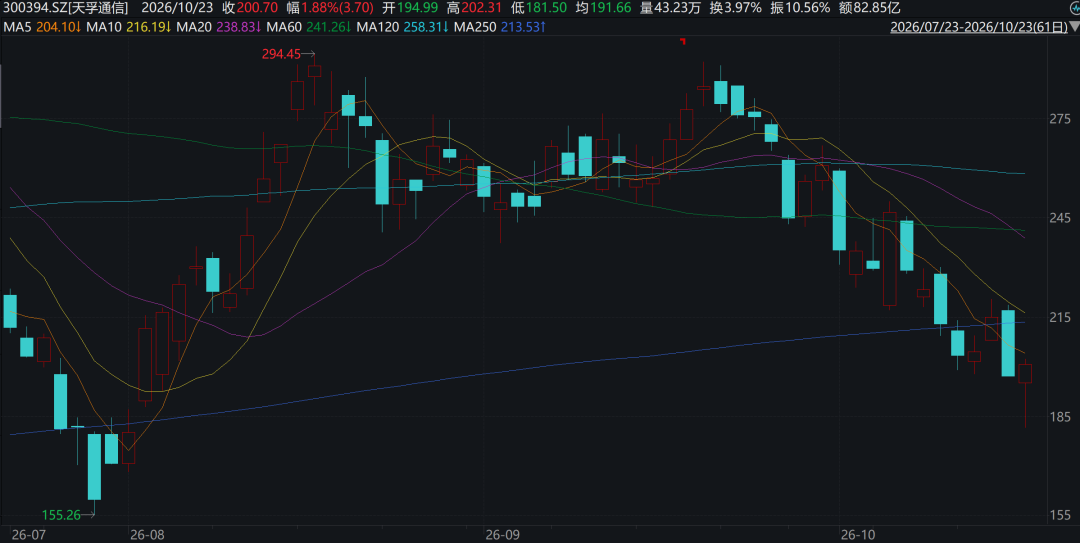Open the date range dropdown arrow
This screenshot has width=1080, height=543.
click(1074, 28)
